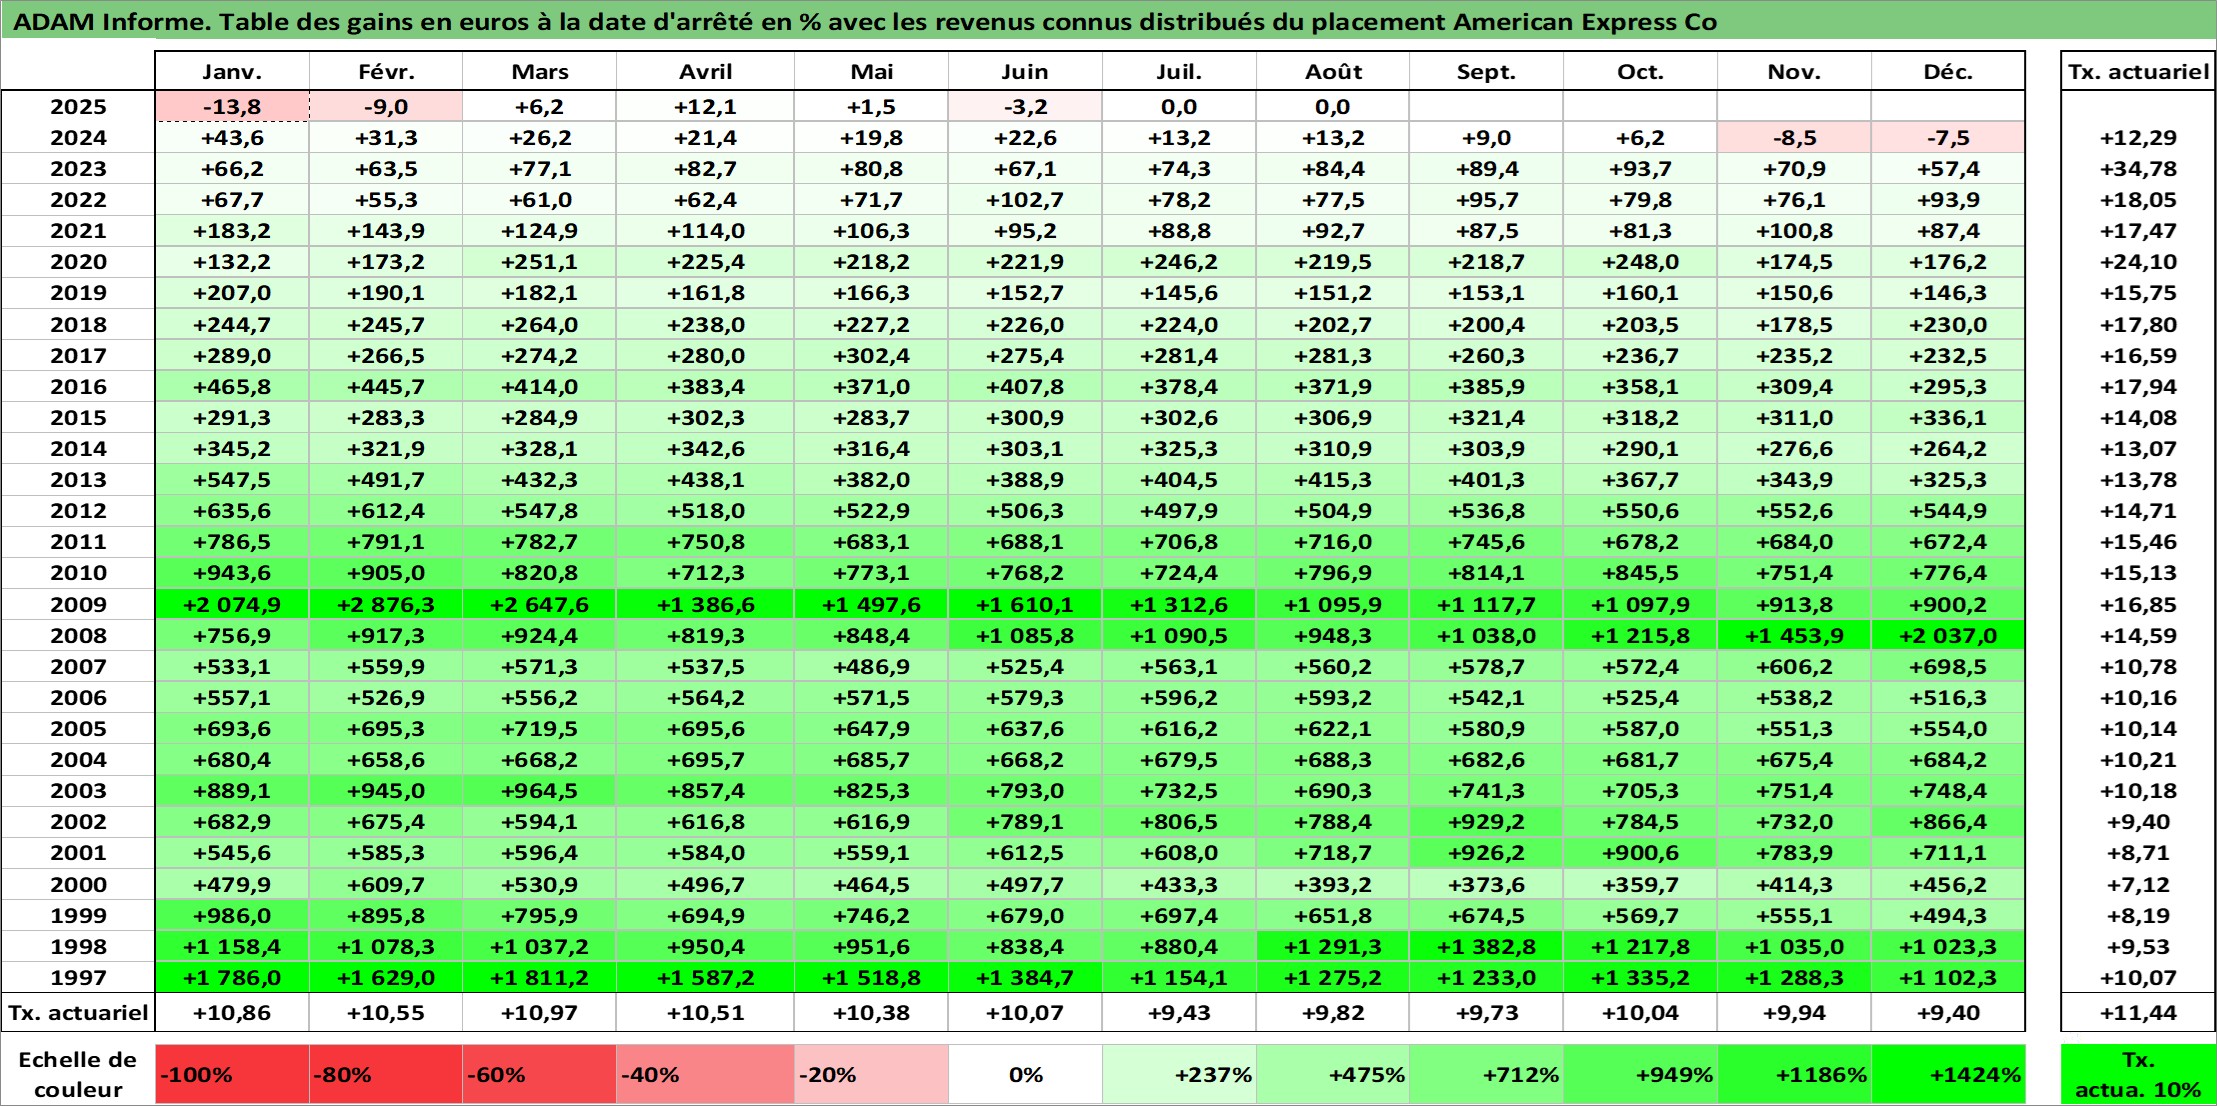Click the -100% red color scale swatch
The image size is (2217, 1106).
pyautogui.click(x=232, y=1074)
